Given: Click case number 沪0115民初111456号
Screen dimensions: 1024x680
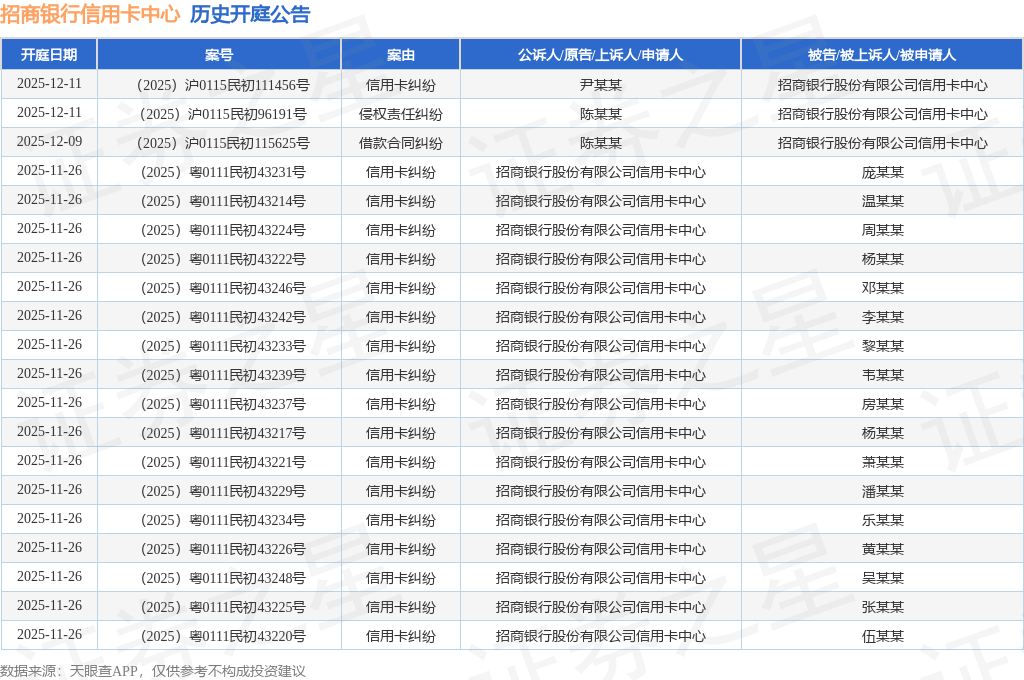Looking at the screenshot, I should pos(222,86).
